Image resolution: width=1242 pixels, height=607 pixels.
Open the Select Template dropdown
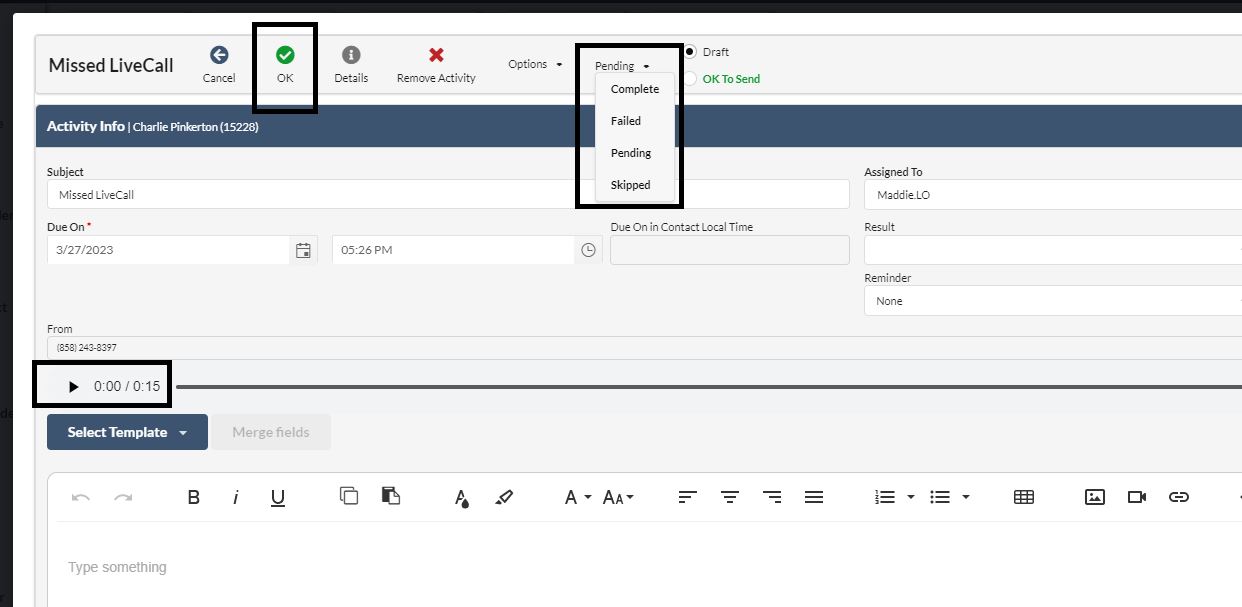[x=127, y=432]
